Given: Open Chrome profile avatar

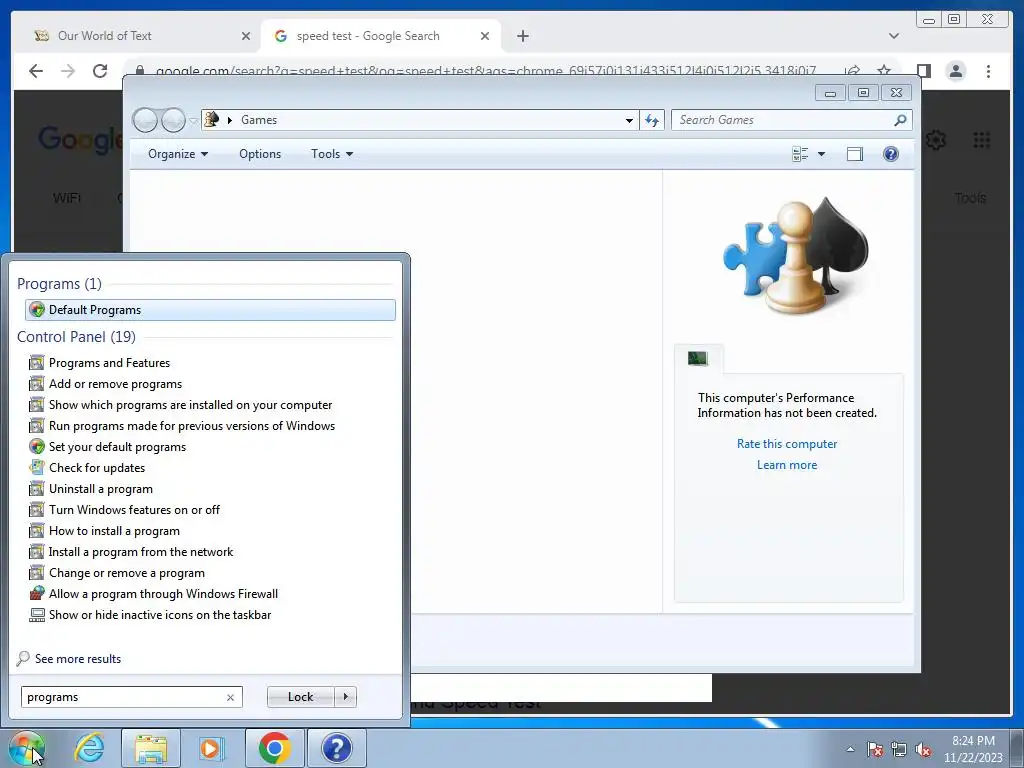Looking at the screenshot, I should pyautogui.click(x=955, y=71).
